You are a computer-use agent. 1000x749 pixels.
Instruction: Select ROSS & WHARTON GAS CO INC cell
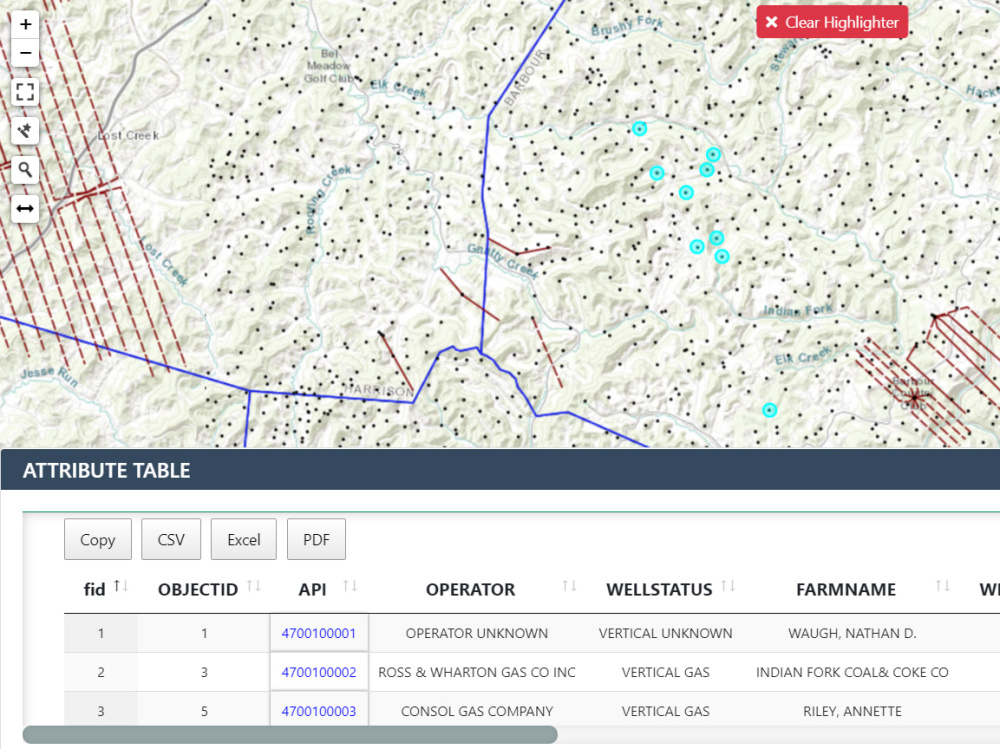(477, 672)
